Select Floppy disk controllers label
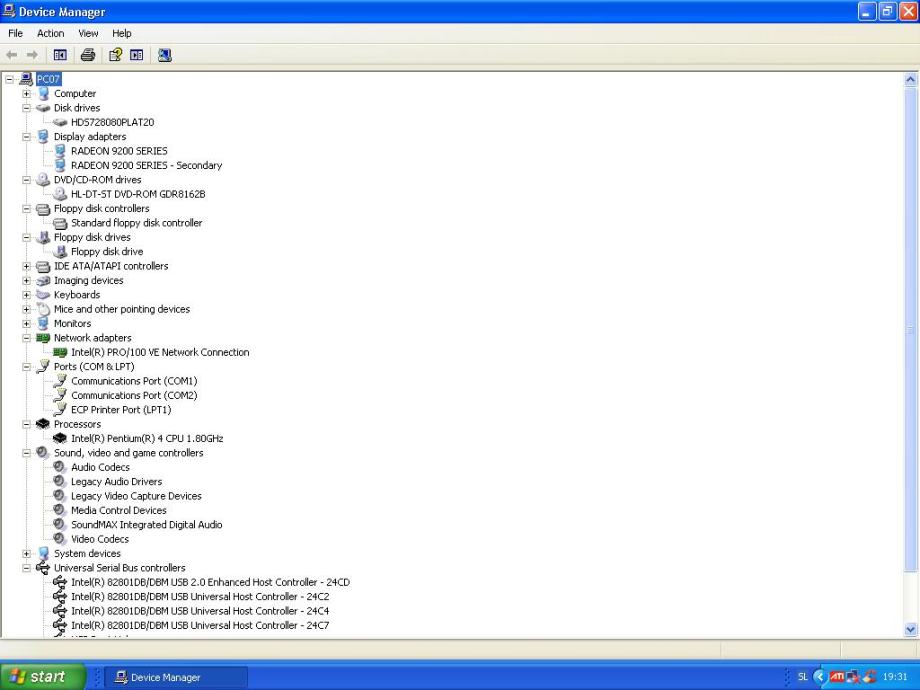The width and height of the screenshot is (920, 690). 102,209
